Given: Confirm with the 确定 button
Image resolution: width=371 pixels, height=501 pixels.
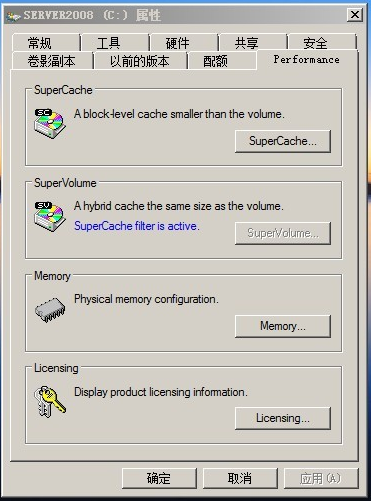Looking at the screenshot, I should click(159, 478).
